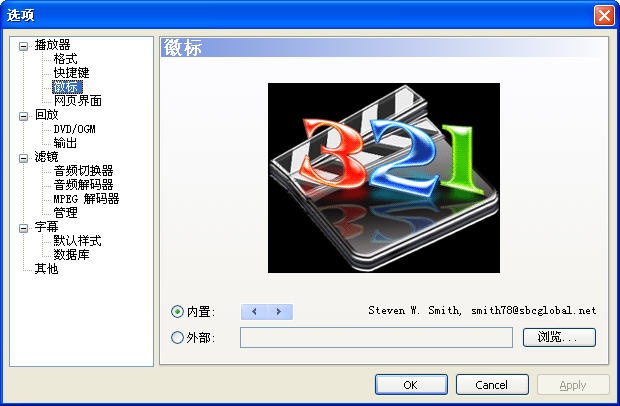Collapse the 滤镜 tree node
620x406 pixels.
point(24,157)
